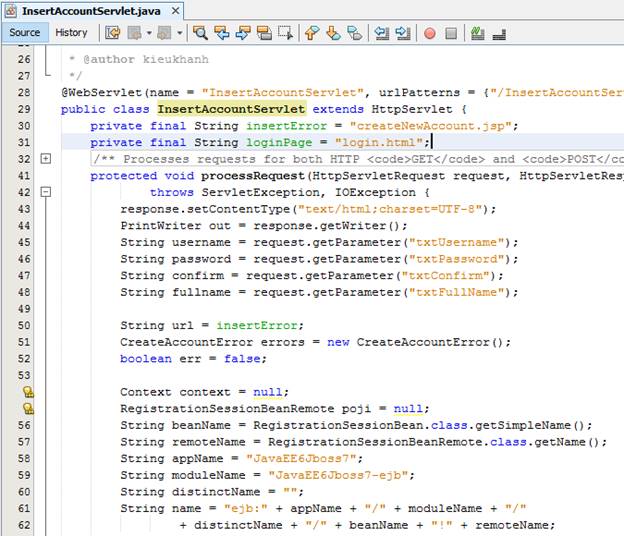Click line number 58 in the gutter
624x536 pixels.
pos(24,458)
